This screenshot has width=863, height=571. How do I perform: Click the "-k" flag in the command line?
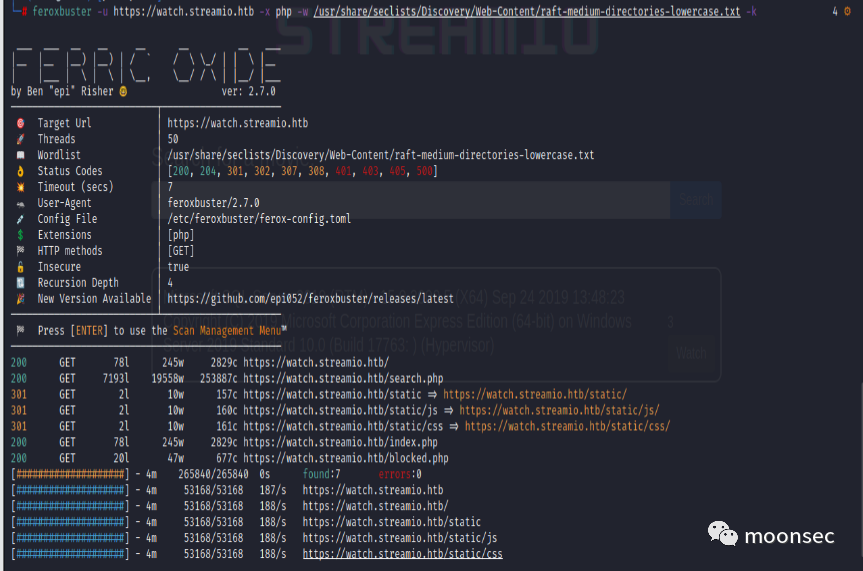(x=751, y=11)
